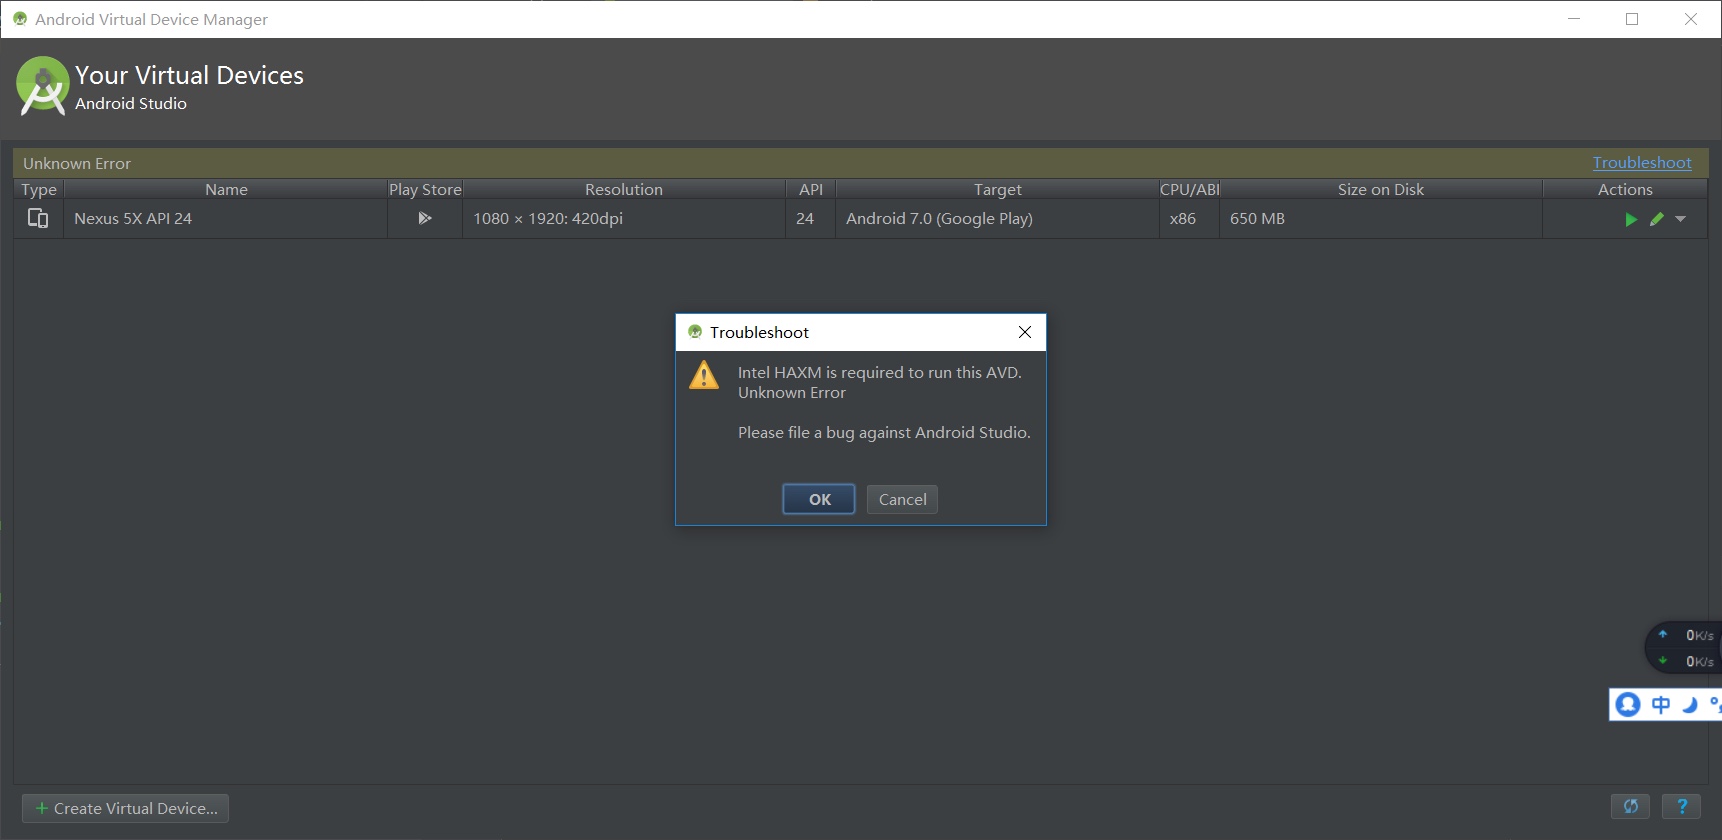1722x840 pixels.
Task: Click the Android 7.0 (Google Play) target cell
Action: [x=998, y=218]
